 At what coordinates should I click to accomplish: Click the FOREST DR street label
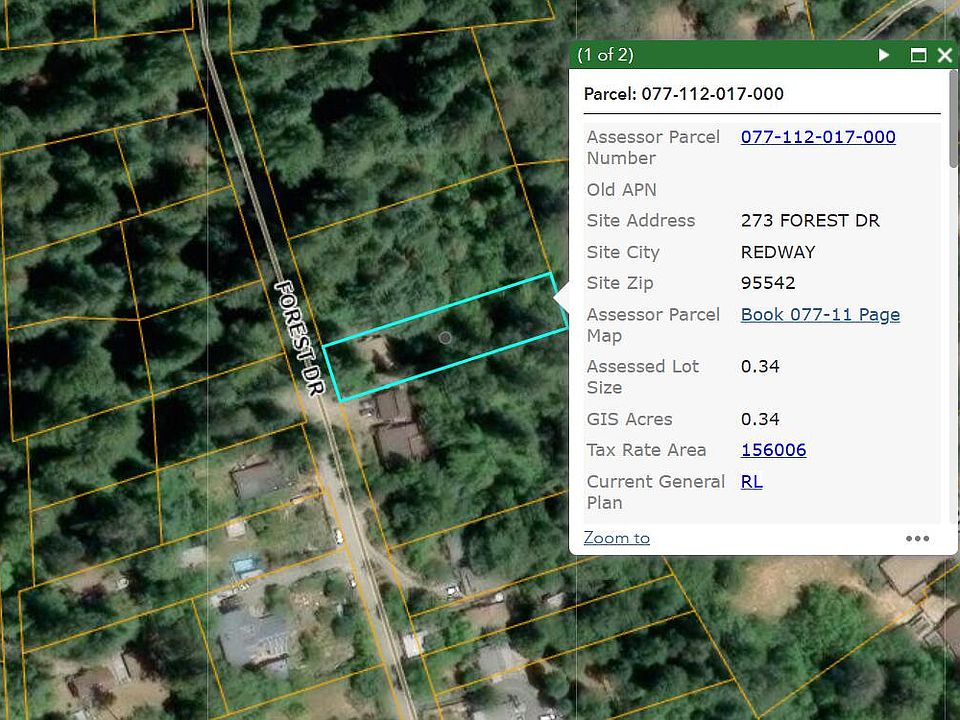coord(300,337)
